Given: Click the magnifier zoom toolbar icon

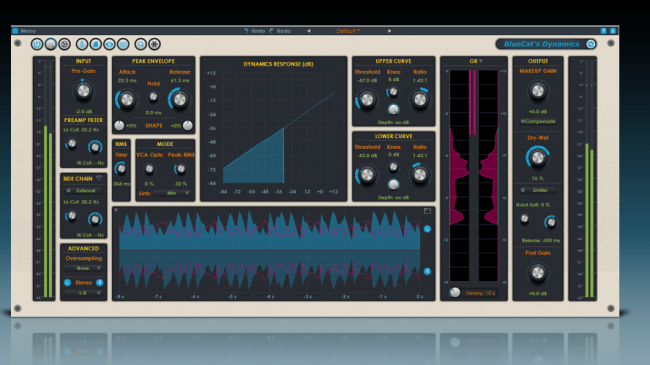Looking at the screenshot, I should click(141, 44).
